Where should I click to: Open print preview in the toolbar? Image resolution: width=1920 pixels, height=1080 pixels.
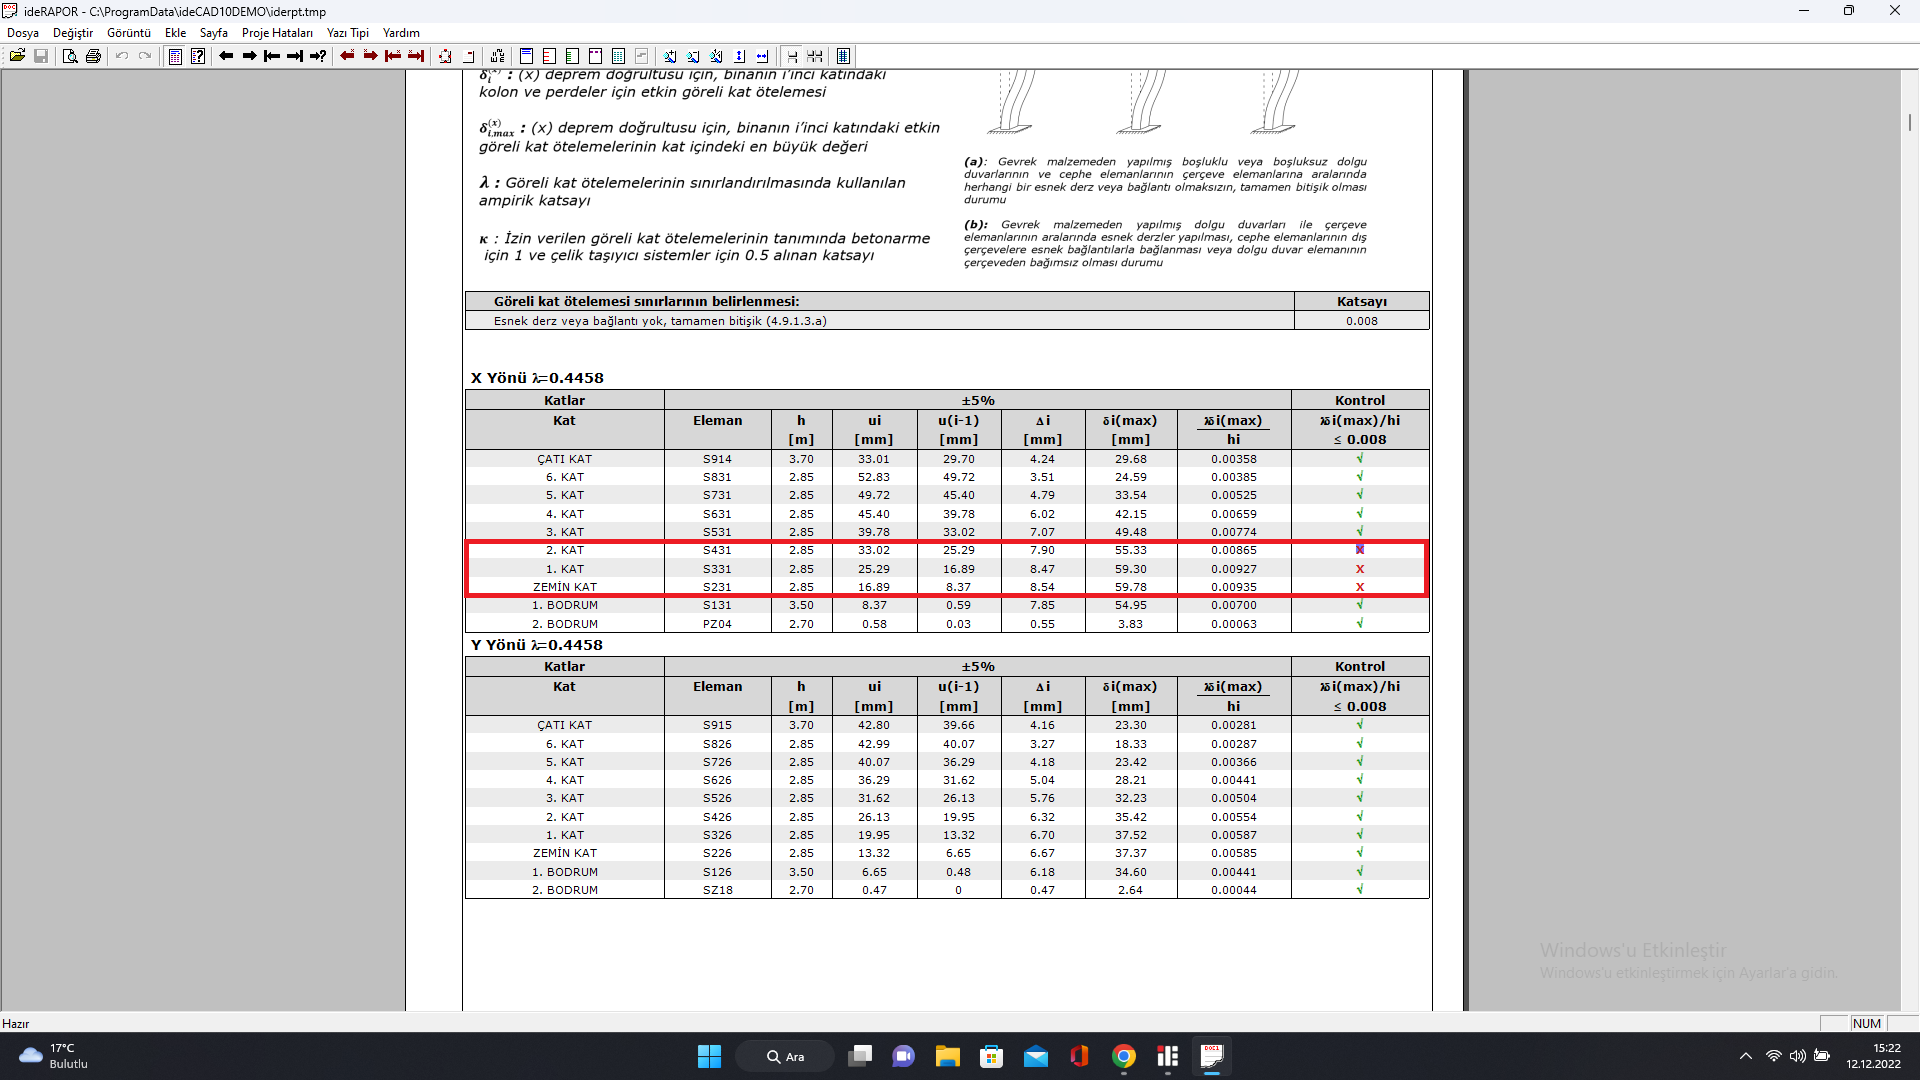click(x=70, y=56)
